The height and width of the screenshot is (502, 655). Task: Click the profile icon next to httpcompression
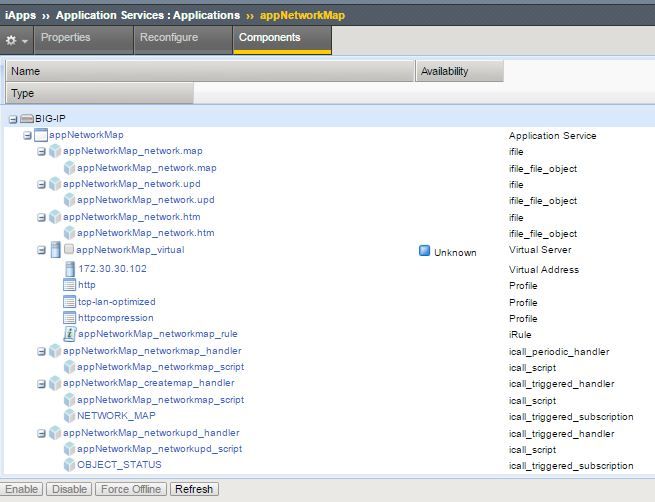[x=70, y=318]
